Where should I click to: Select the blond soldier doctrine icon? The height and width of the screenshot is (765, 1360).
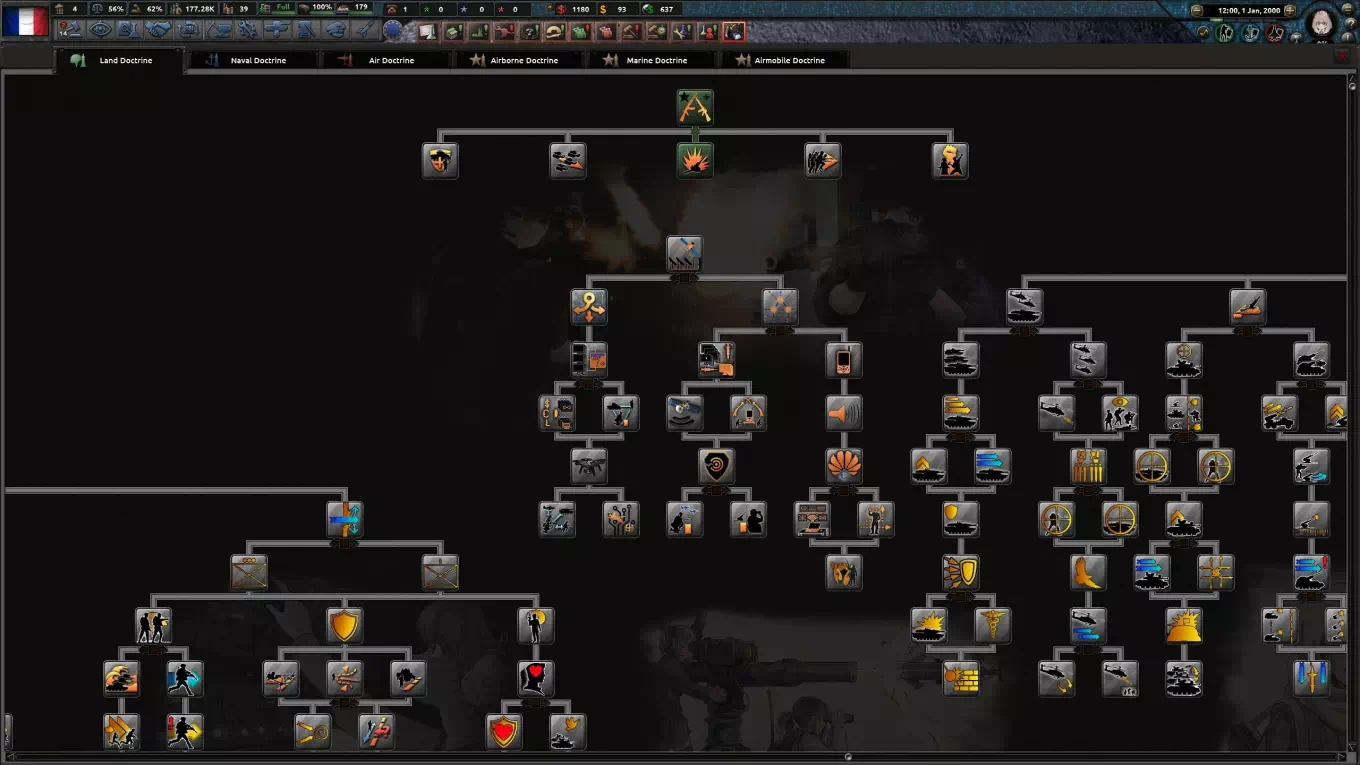[x=950, y=160]
